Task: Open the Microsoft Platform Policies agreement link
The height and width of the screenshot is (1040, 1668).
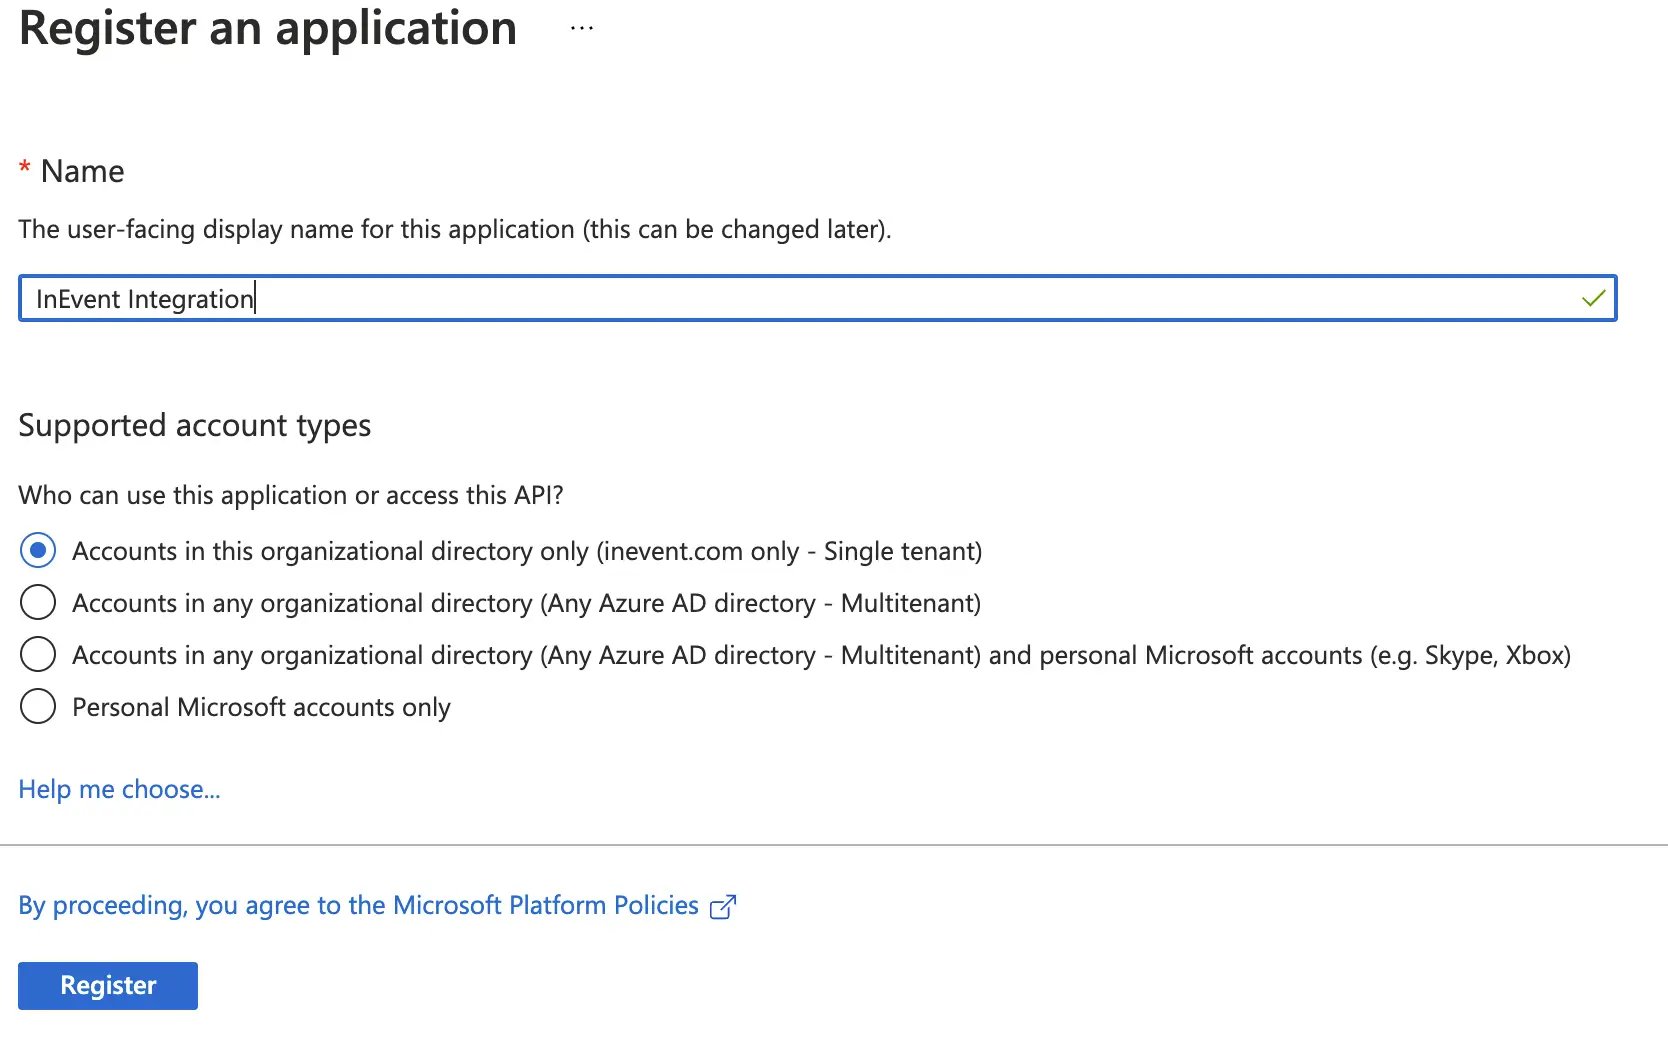Action: 358,905
